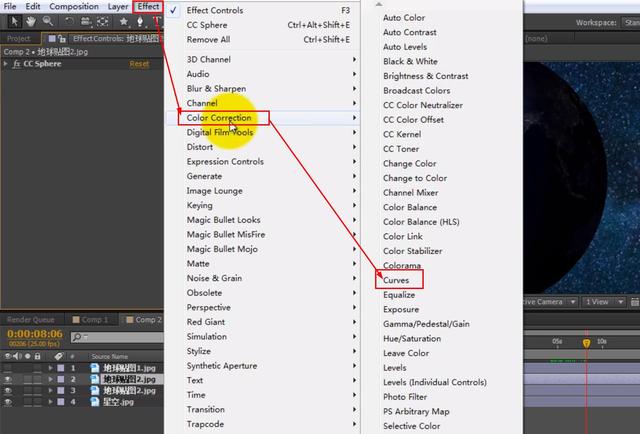Select the Hand tool
Screen dimensions: 640x434
tap(31, 21)
